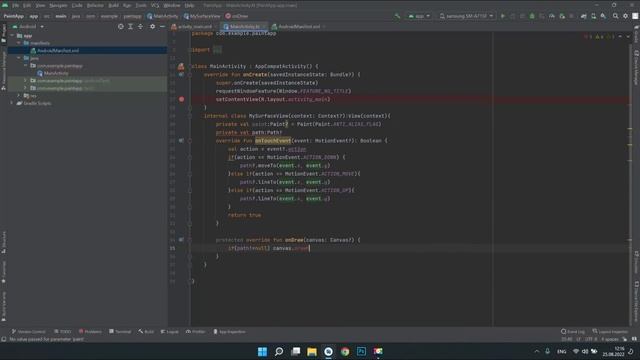Viewport: 640px width, 360px height.
Task: Collapse the manifests folder node
Action: (19, 43)
